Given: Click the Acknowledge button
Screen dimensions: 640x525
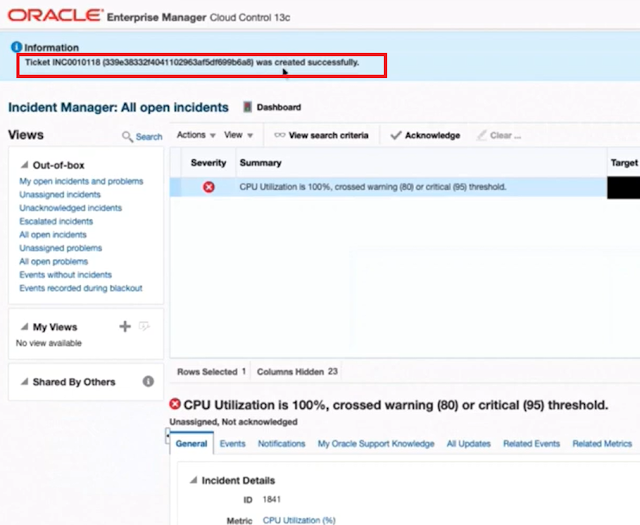Looking at the screenshot, I should [425, 135].
